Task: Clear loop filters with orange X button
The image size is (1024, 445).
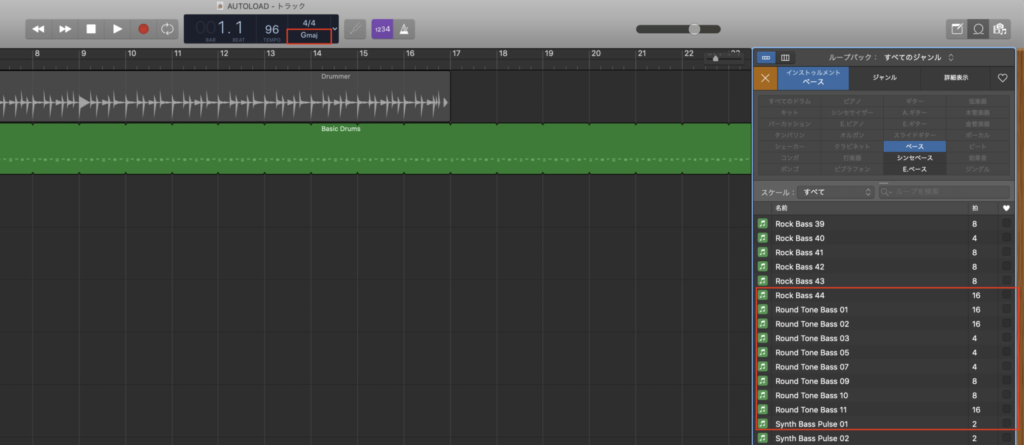Action: pyautogui.click(x=766, y=77)
